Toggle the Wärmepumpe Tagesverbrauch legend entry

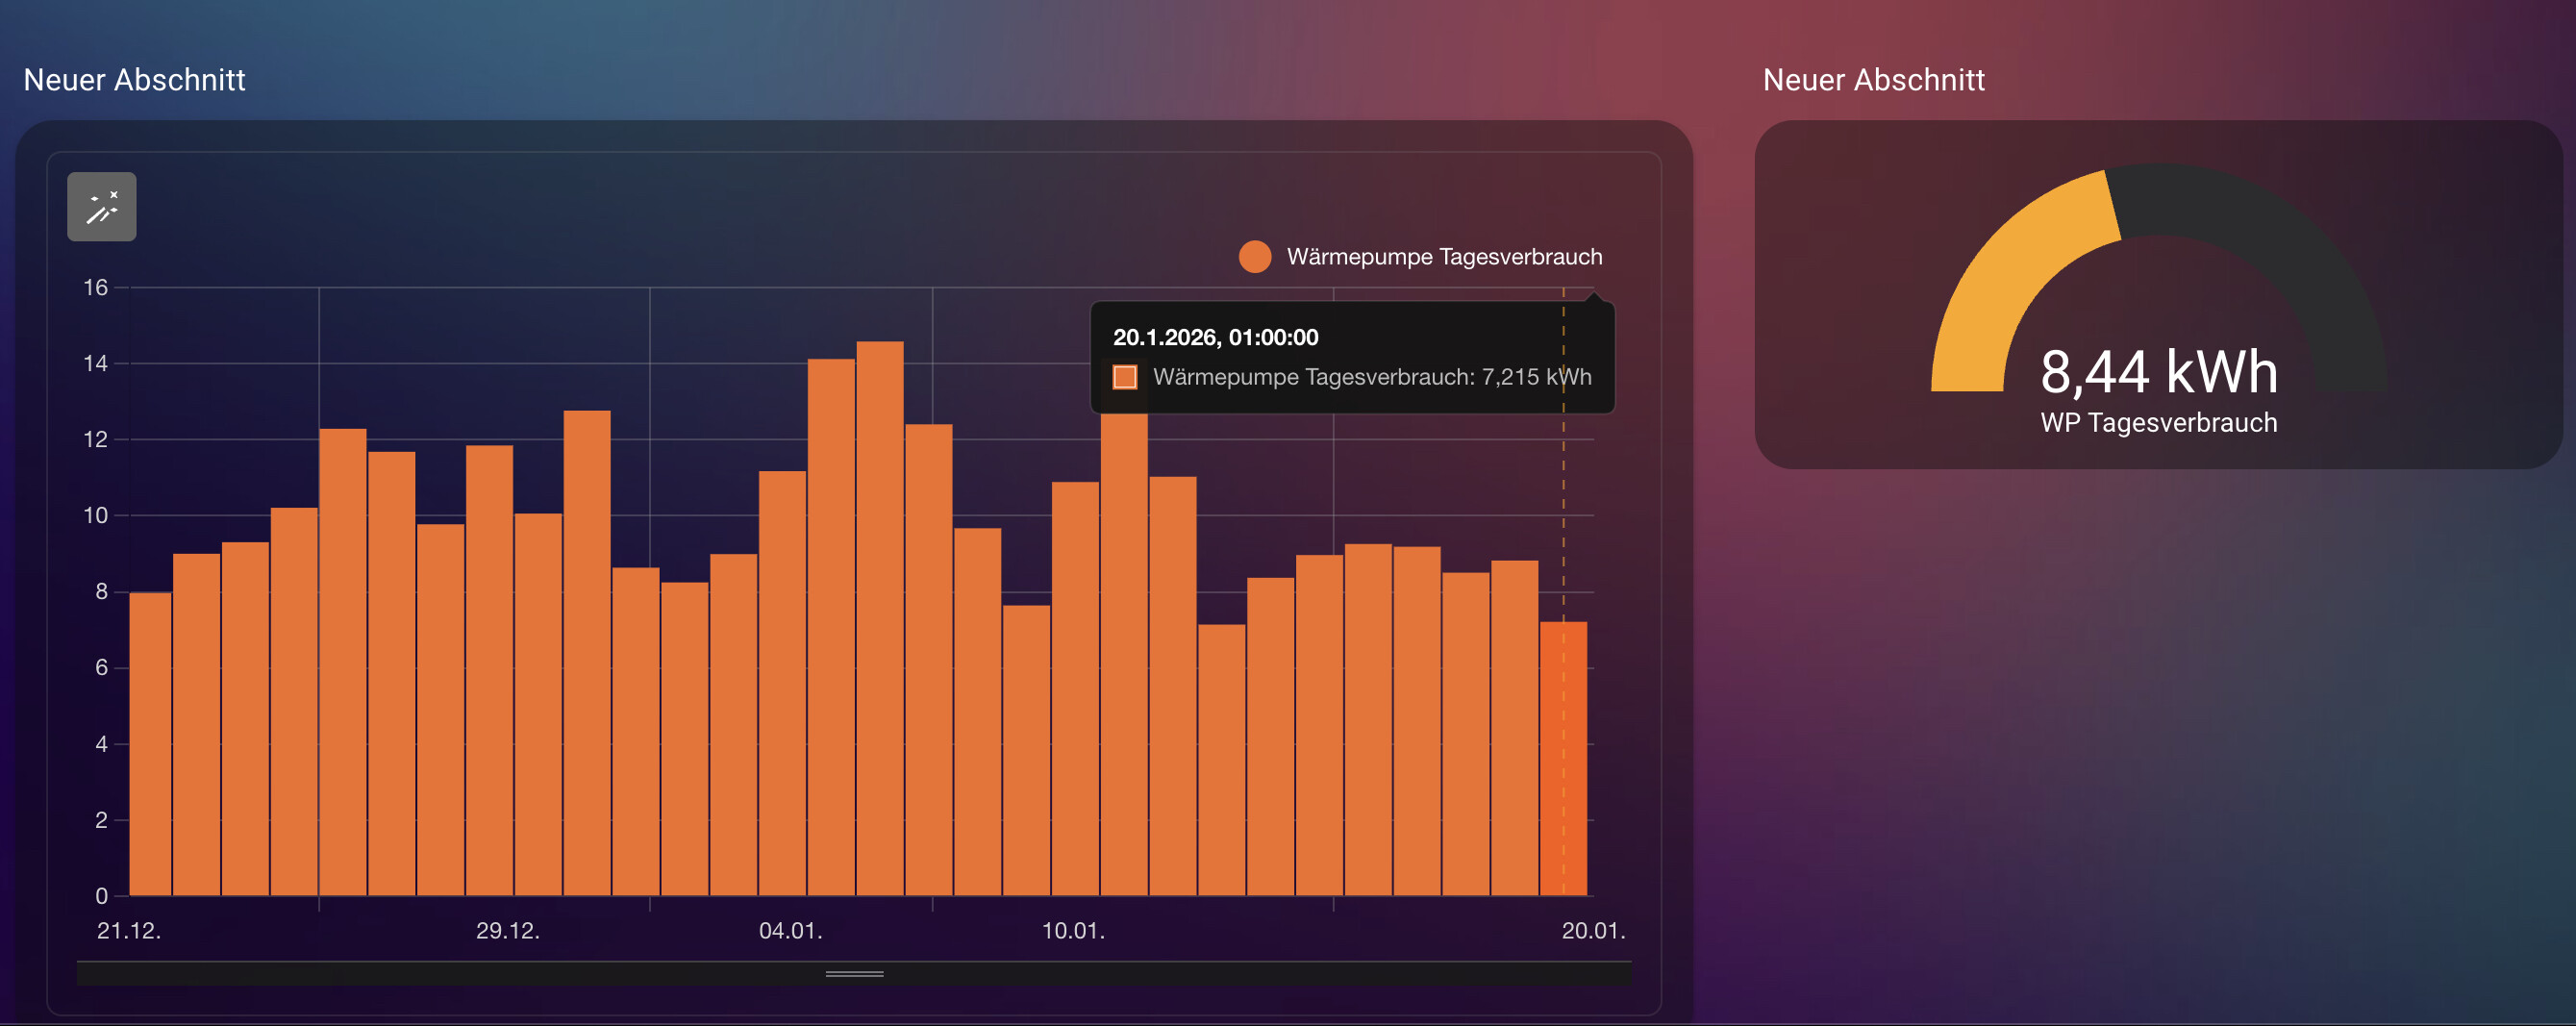[1443, 257]
